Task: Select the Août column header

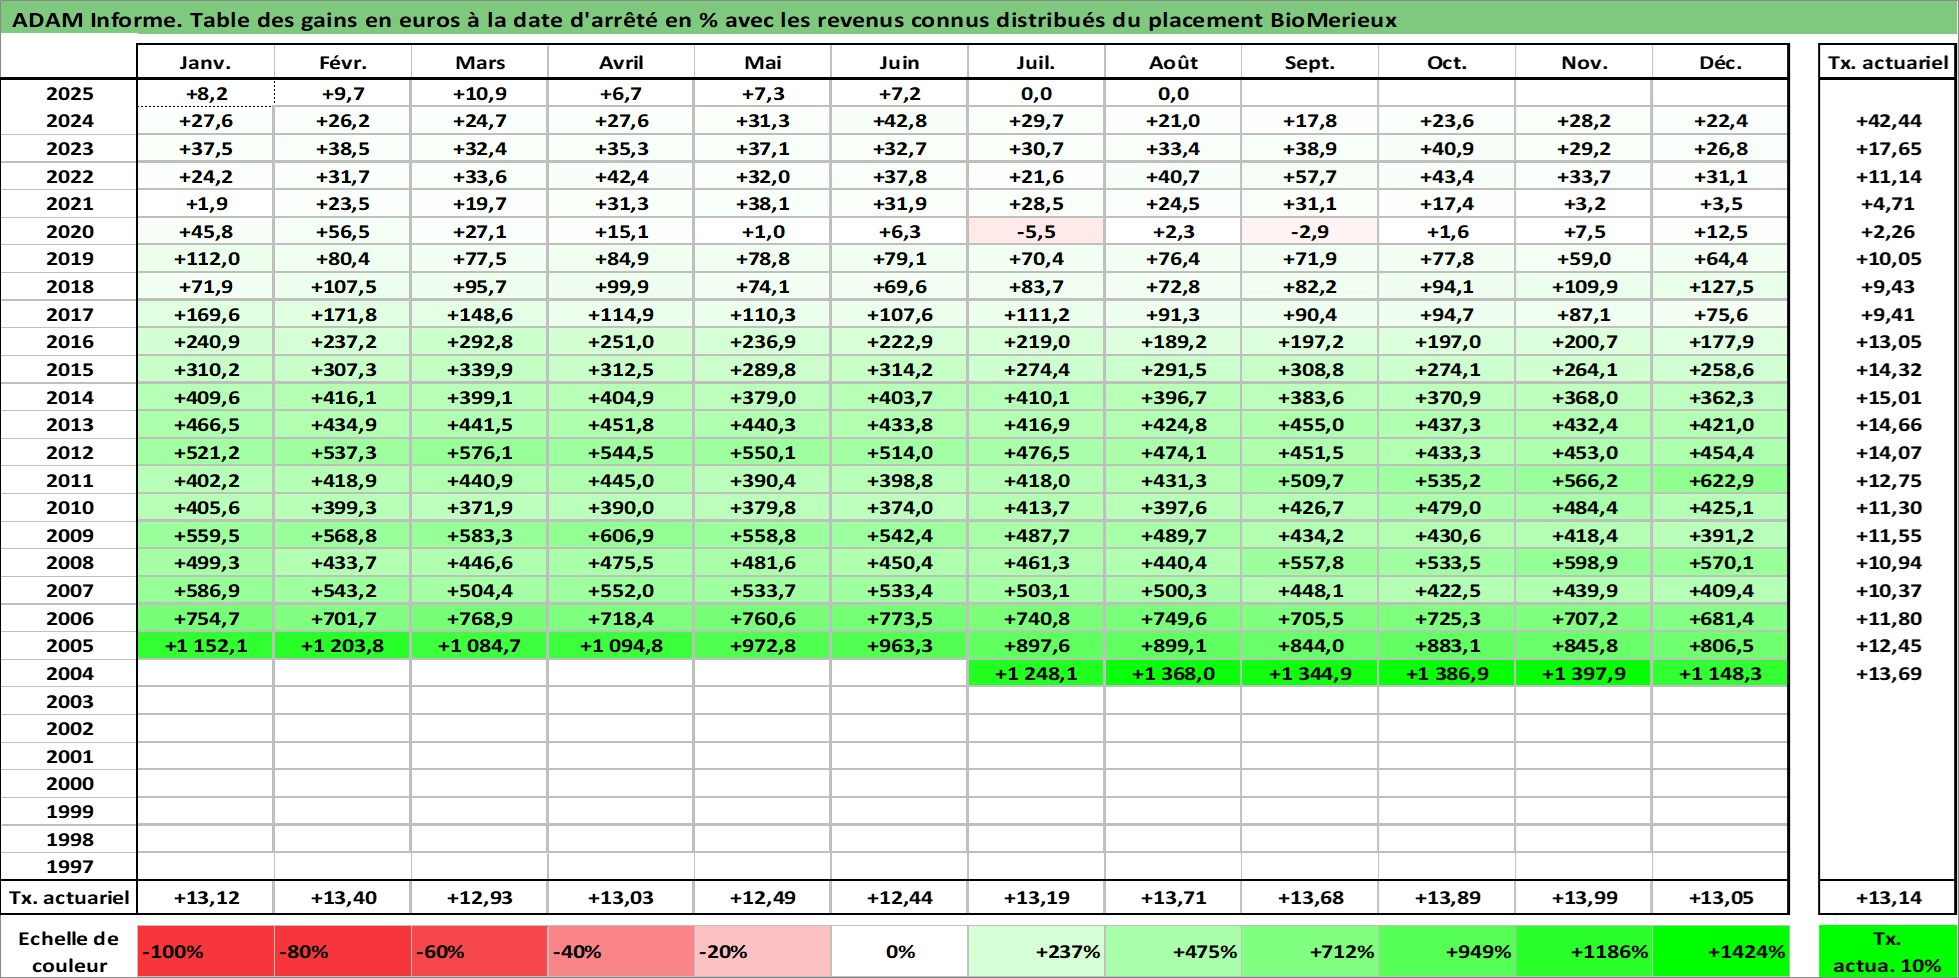Action: pos(1173,62)
